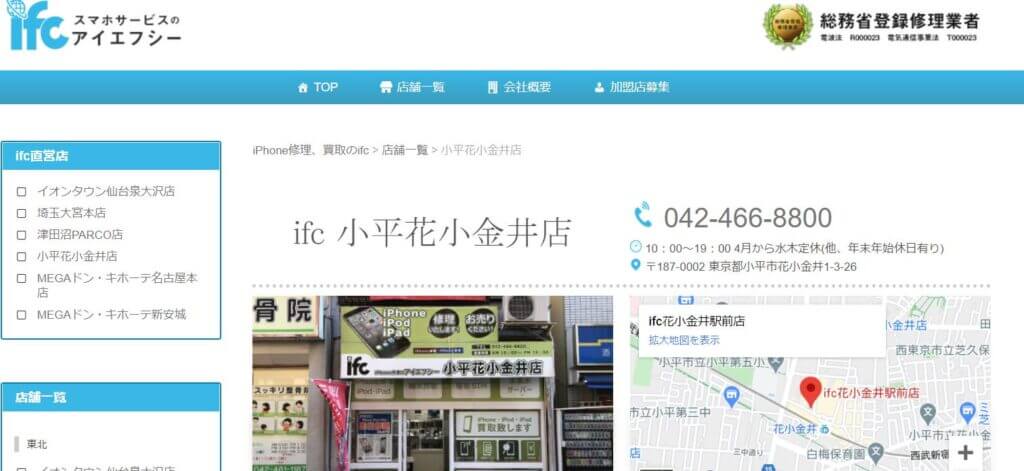Click the 花小金井 station label on map
Image resolution: width=1024 pixels, height=471 pixels.
[795, 429]
